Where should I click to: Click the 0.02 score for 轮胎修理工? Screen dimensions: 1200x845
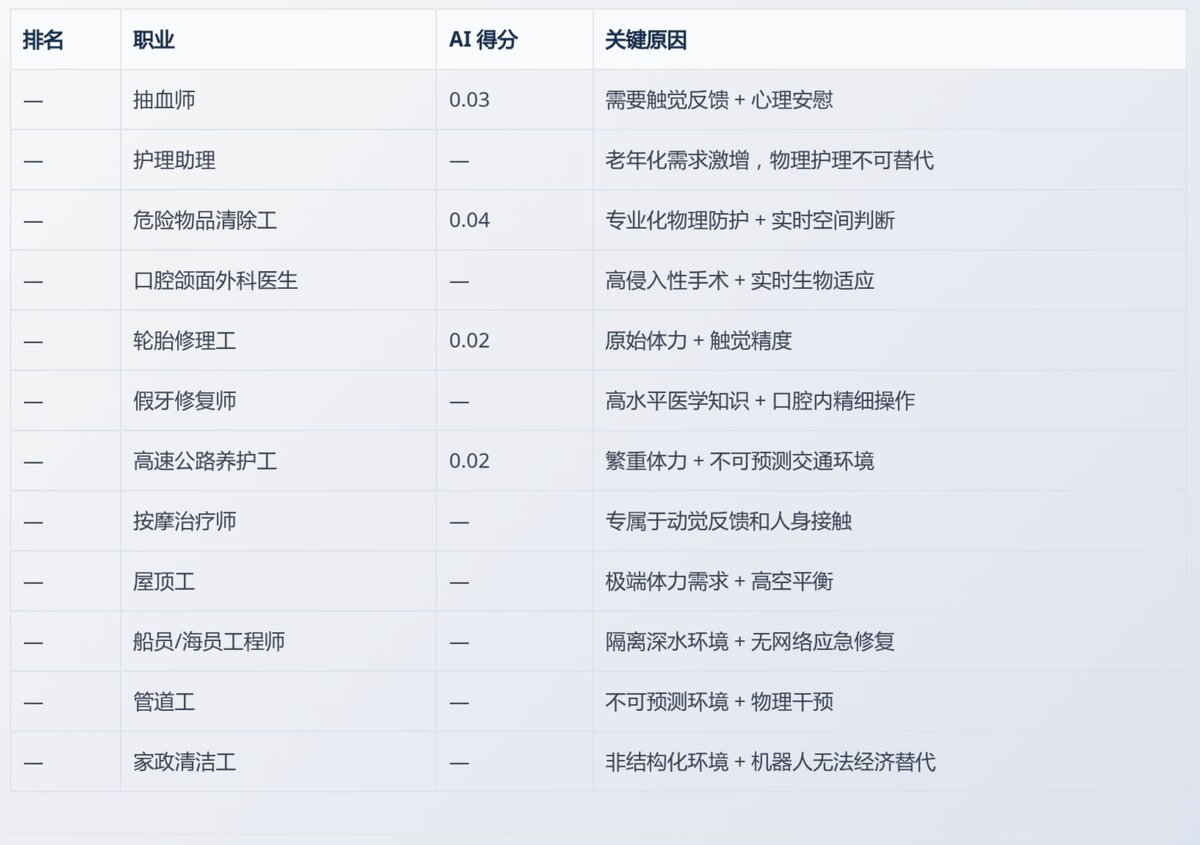point(469,340)
